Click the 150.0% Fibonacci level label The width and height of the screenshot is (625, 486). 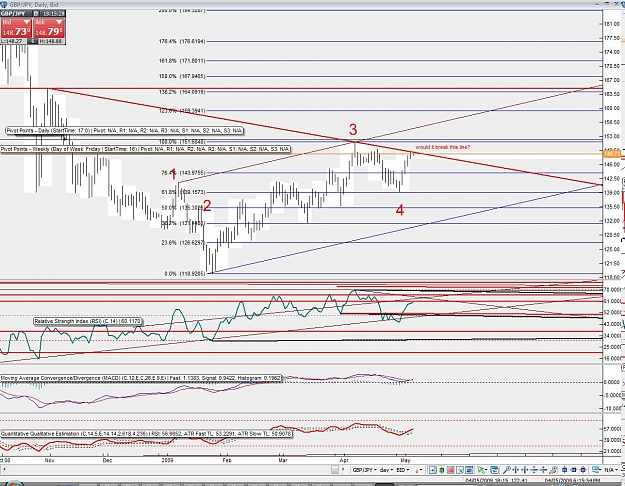(x=182, y=76)
